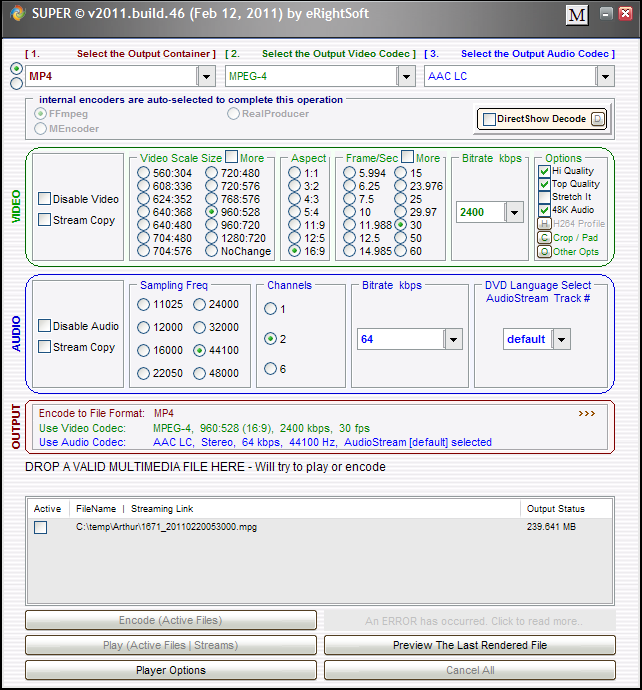Check the Disable Video box
Viewport: 642px width, 690px height.
click(x=45, y=199)
